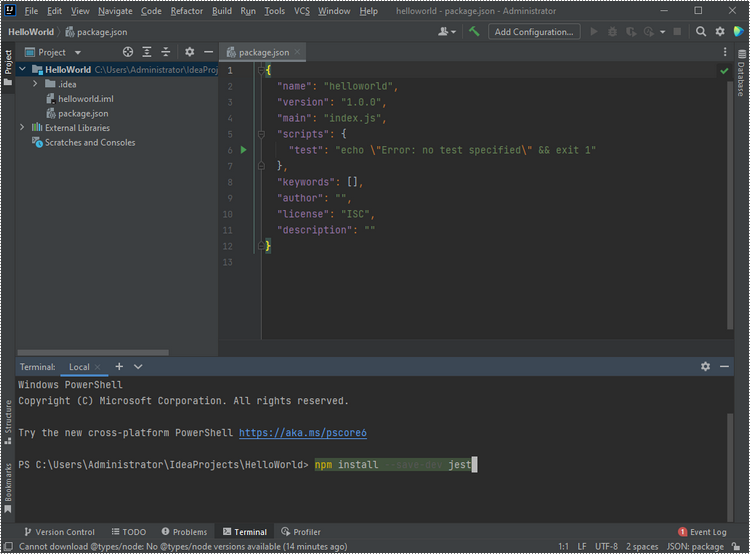Screen dimensions: 750x554
Task: Open the Build menu
Action: 222,11
